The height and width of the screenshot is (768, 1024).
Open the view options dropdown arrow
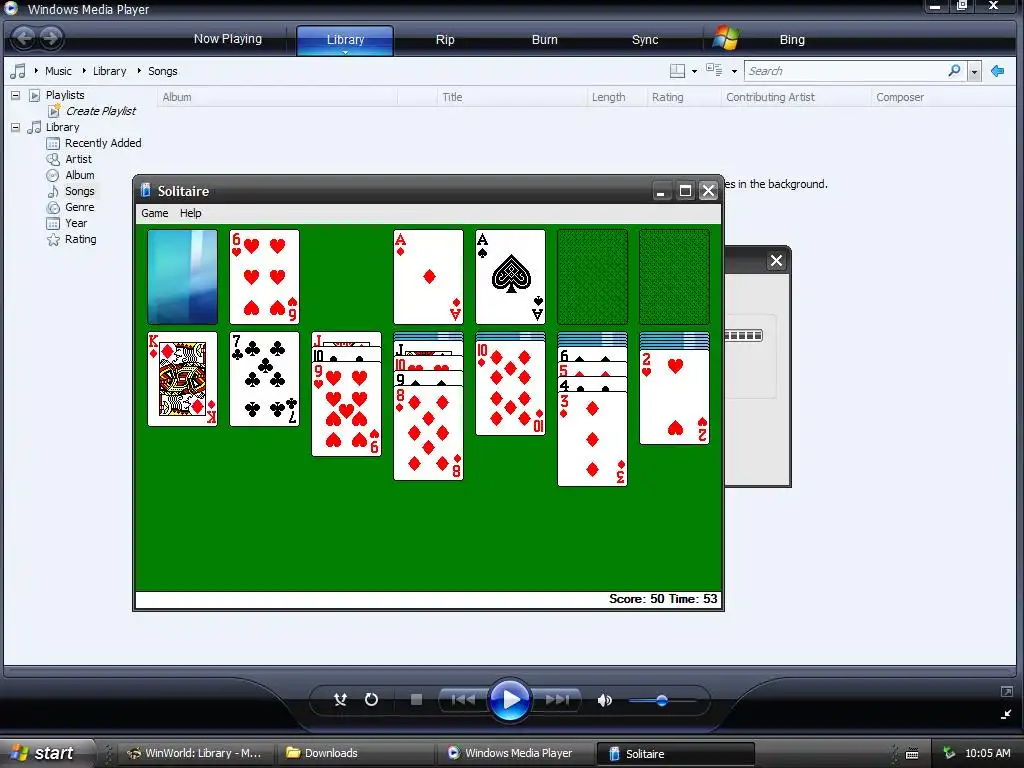[x=734, y=71]
